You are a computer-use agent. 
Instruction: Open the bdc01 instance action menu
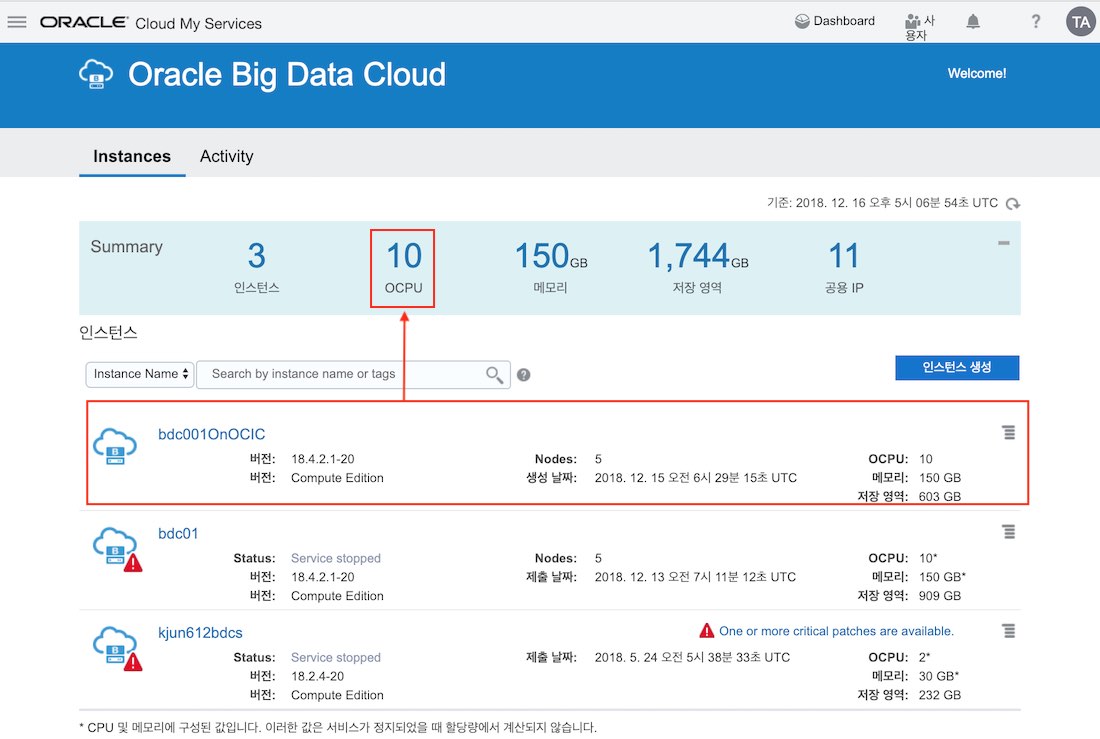[1008, 531]
